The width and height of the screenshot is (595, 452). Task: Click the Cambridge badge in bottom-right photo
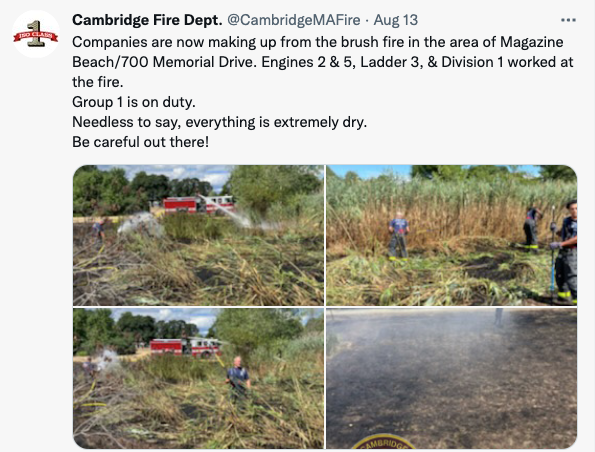coord(384,442)
